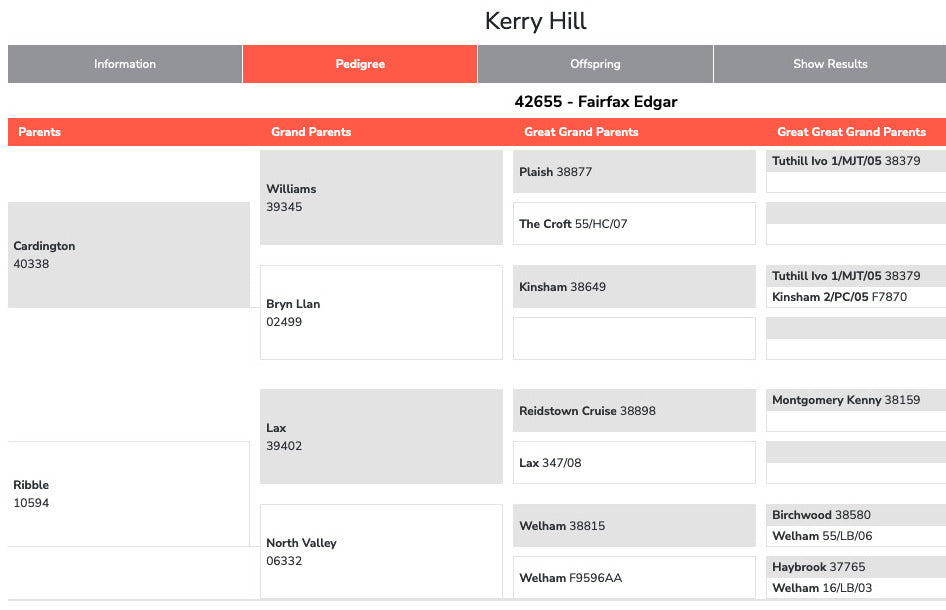Select great grandparent Kinsham 38649
The height and width of the screenshot is (610, 946).
(x=562, y=287)
